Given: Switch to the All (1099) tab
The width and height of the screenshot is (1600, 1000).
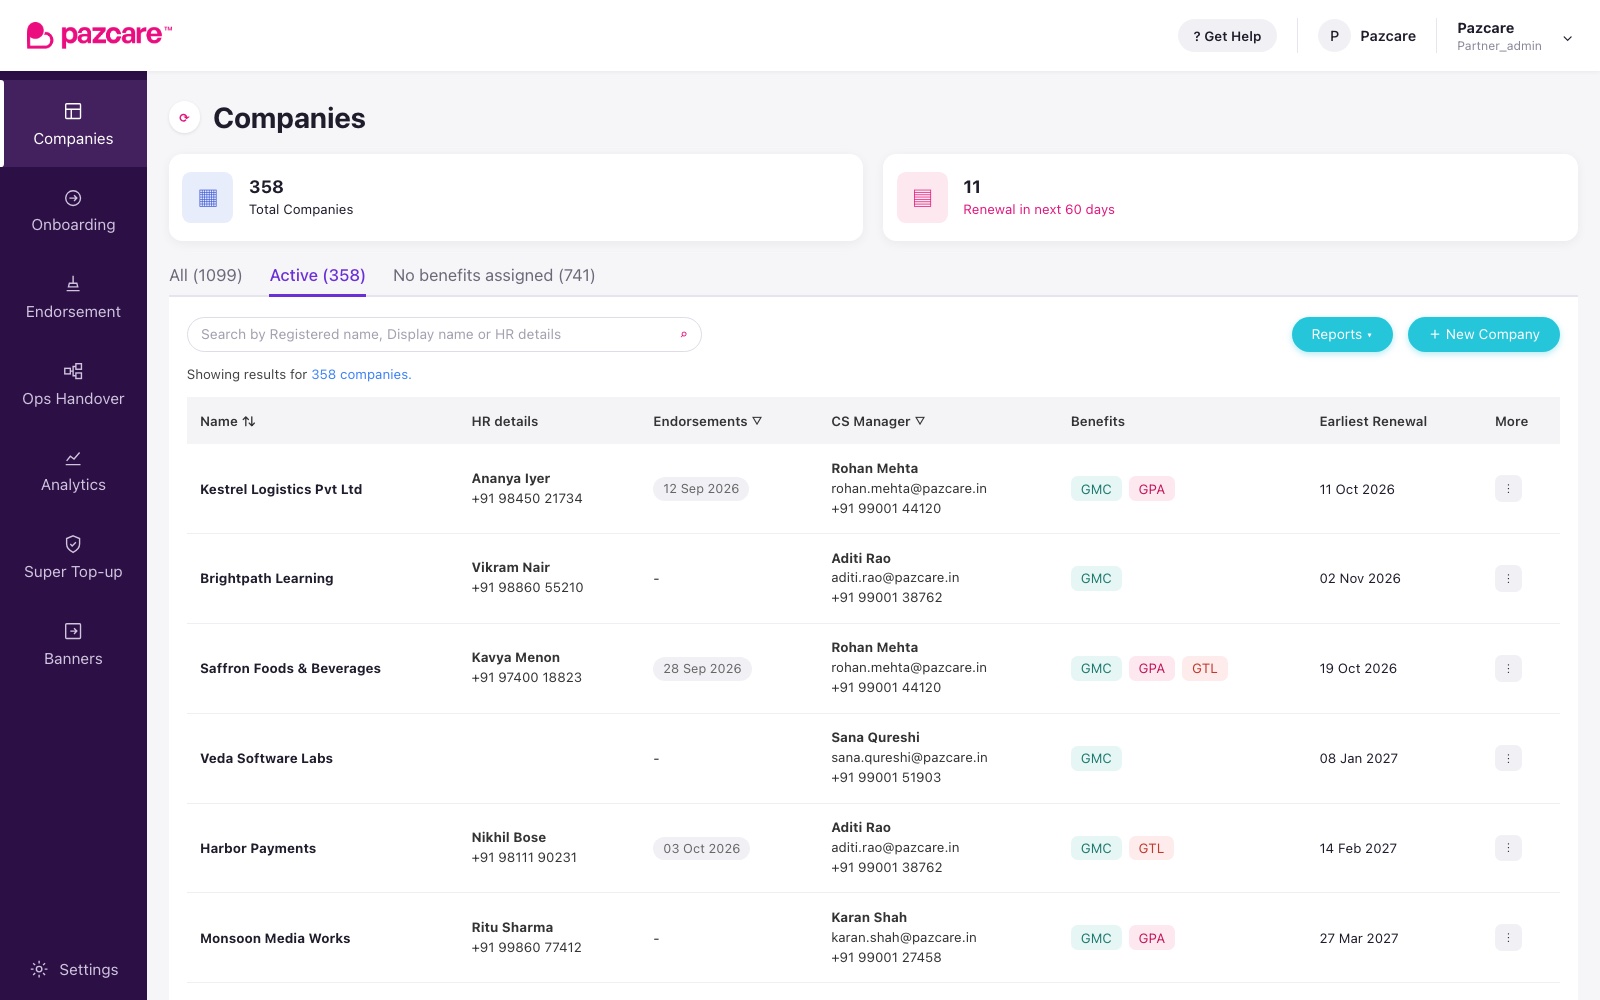Looking at the screenshot, I should 206,275.
